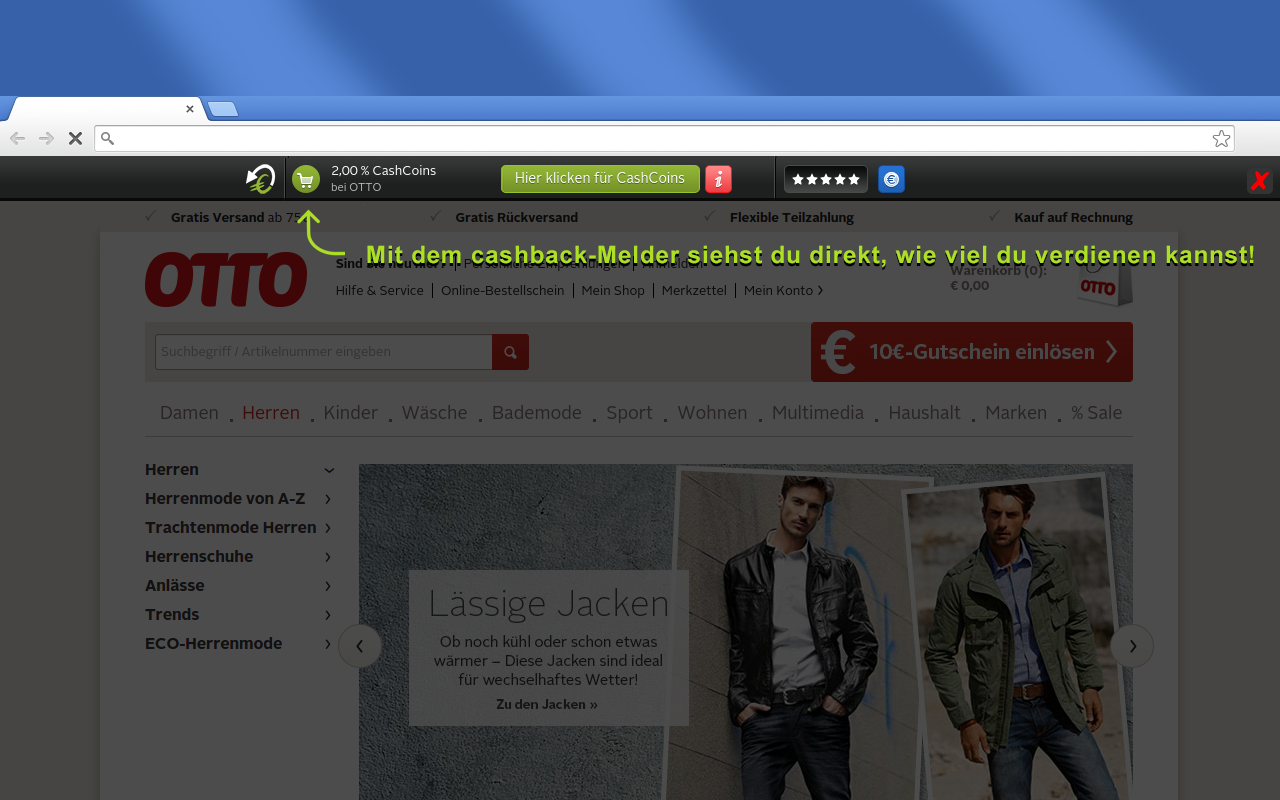The height and width of the screenshot is (800, 1280).
Task: Click the CashCoins euro logo icon
Action: [260, 179]
